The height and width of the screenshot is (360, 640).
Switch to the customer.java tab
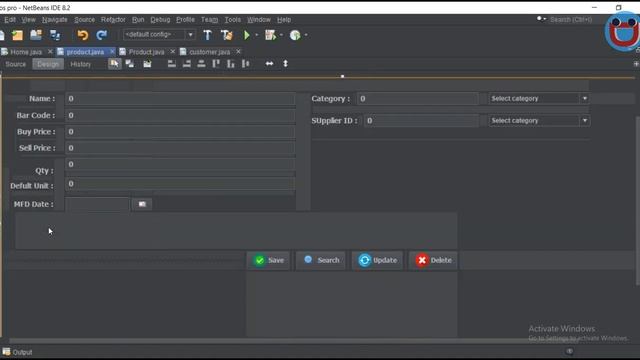pos(209,52)
